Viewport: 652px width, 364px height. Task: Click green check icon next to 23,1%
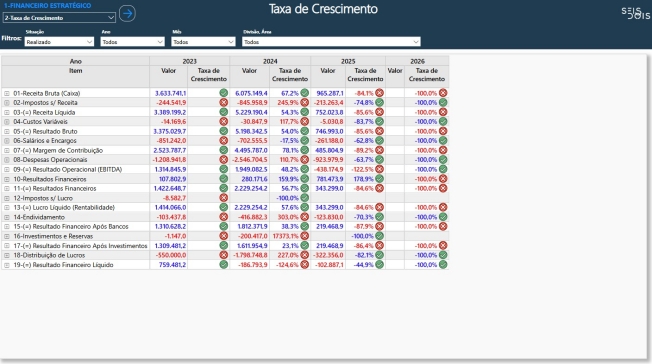[x=305, y=245]
